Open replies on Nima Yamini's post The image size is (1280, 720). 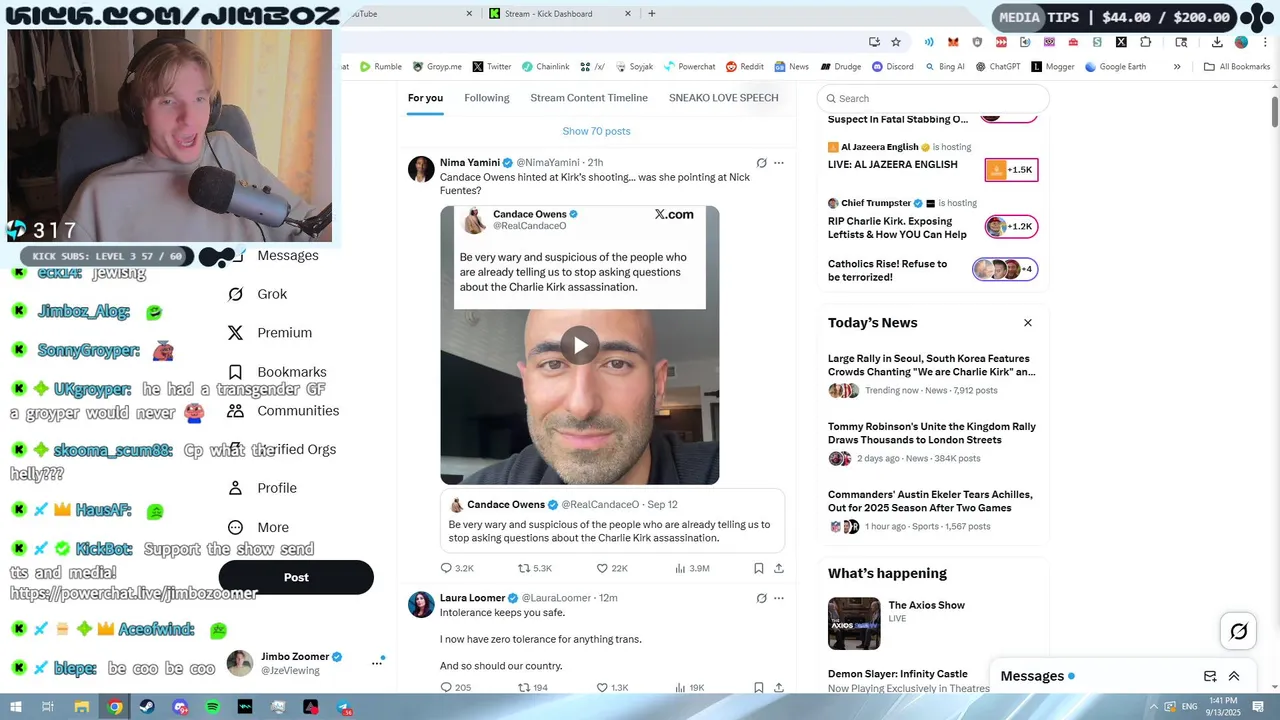457,568
